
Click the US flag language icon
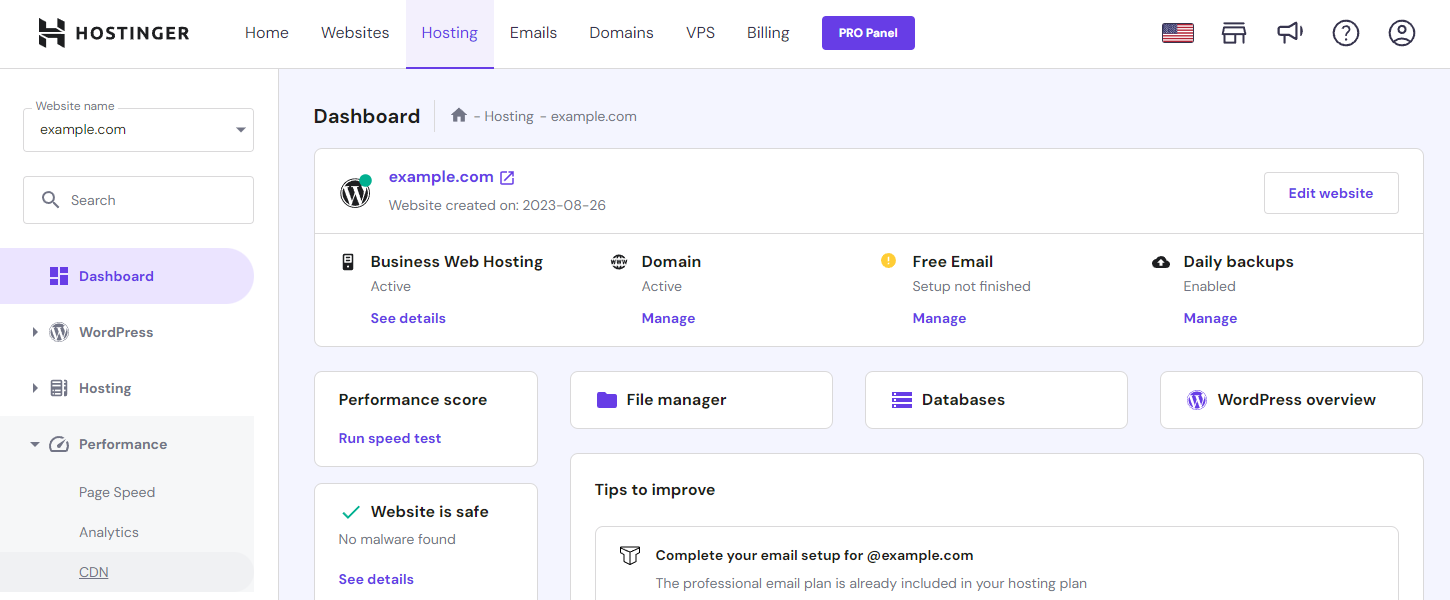[1177, 33]
